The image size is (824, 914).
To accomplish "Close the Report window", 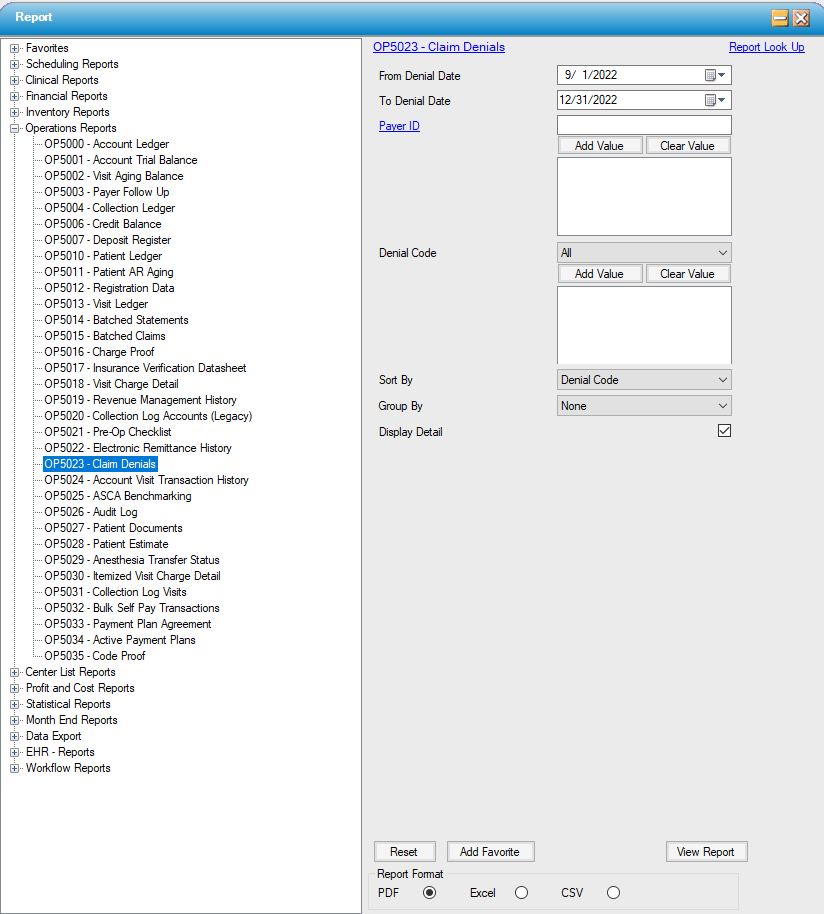I will pos(801,18).
